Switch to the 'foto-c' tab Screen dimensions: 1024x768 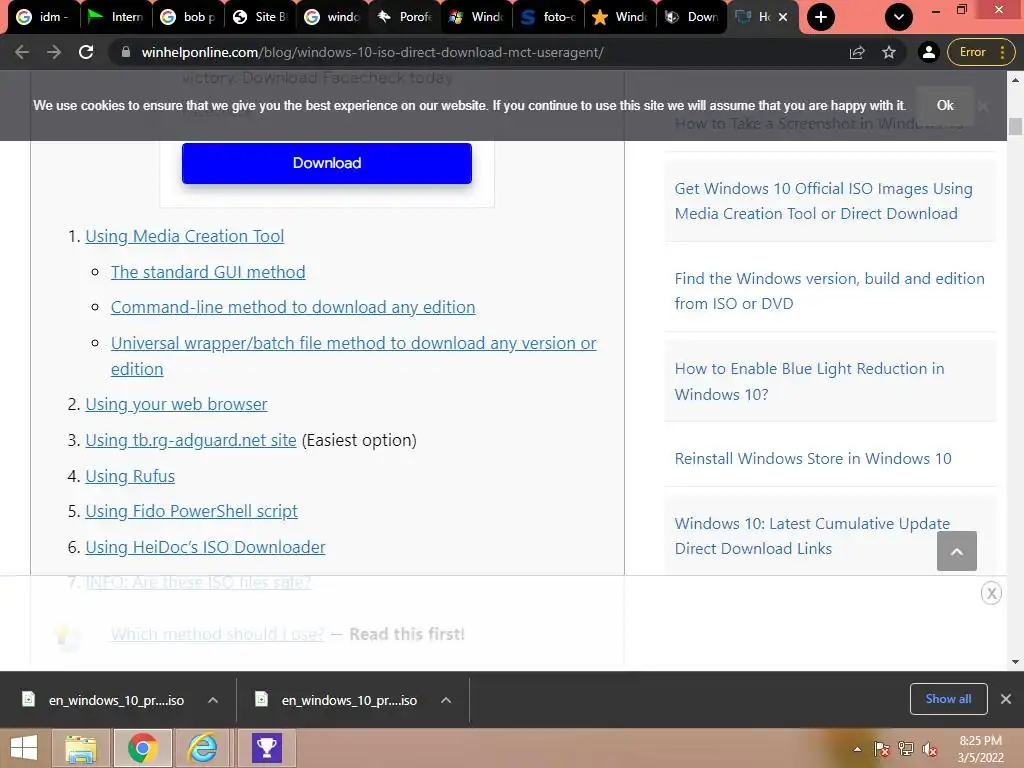(x=549, y=17)
